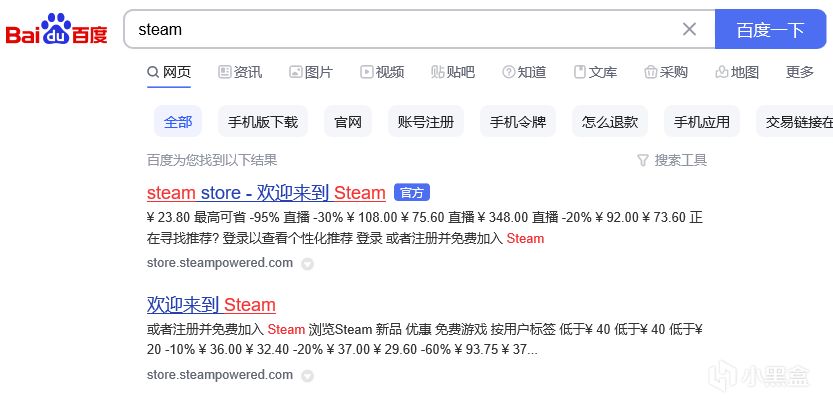Switch to the 文库 tab
833x402 pixels.
[595, 72]
